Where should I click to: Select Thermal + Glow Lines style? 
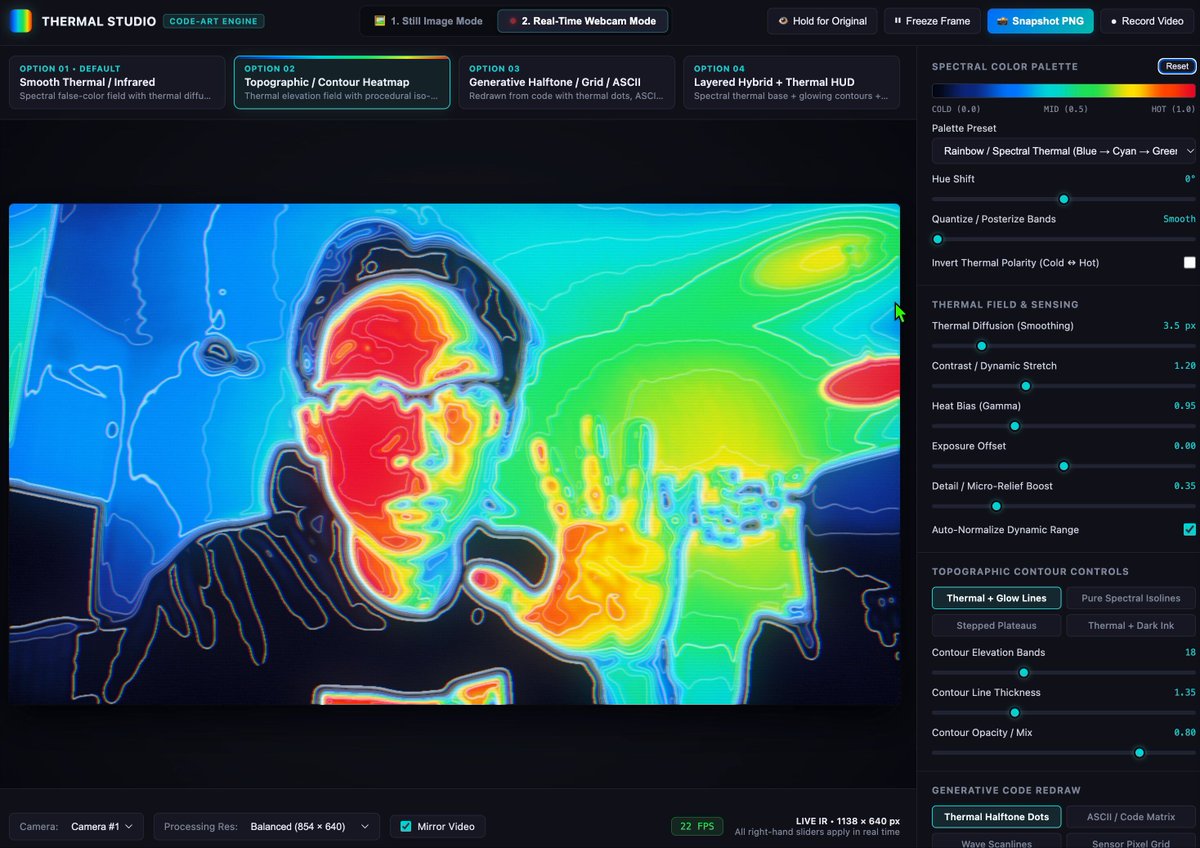click(997, 598)
